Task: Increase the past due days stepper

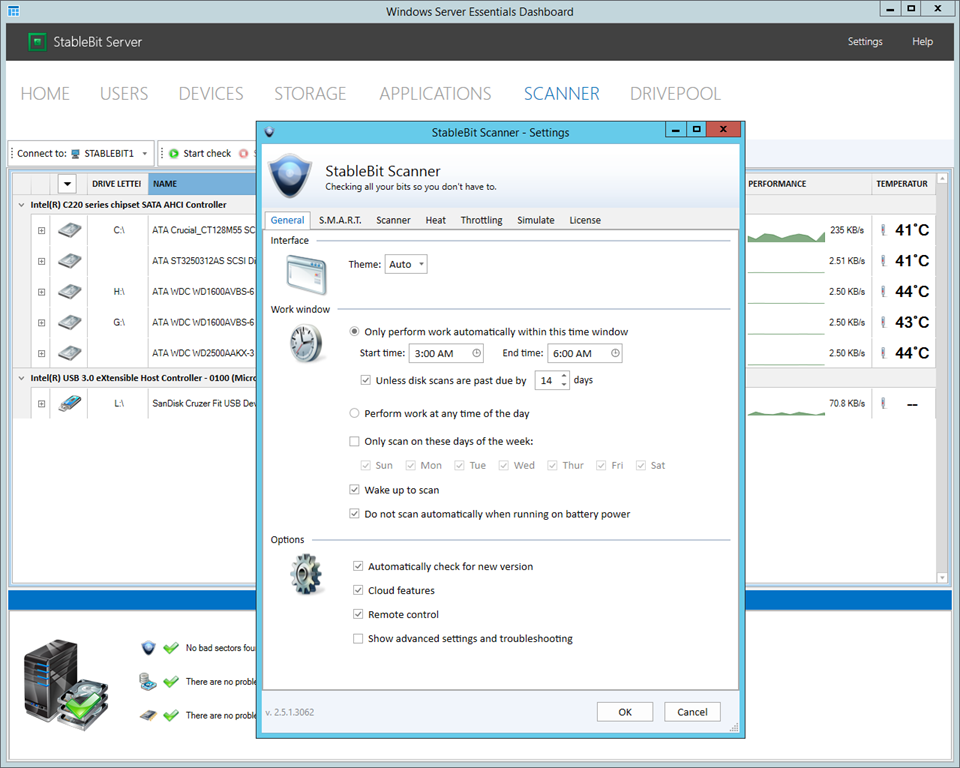Action: click(564, 375)
